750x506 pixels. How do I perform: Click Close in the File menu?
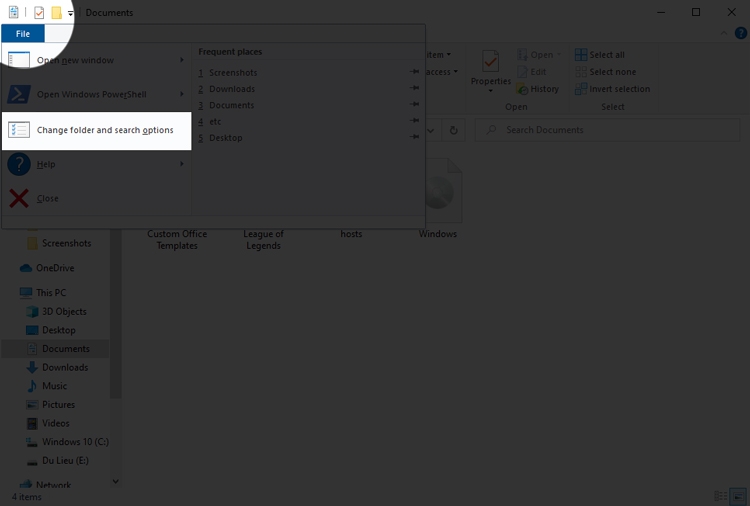[97, 198]
